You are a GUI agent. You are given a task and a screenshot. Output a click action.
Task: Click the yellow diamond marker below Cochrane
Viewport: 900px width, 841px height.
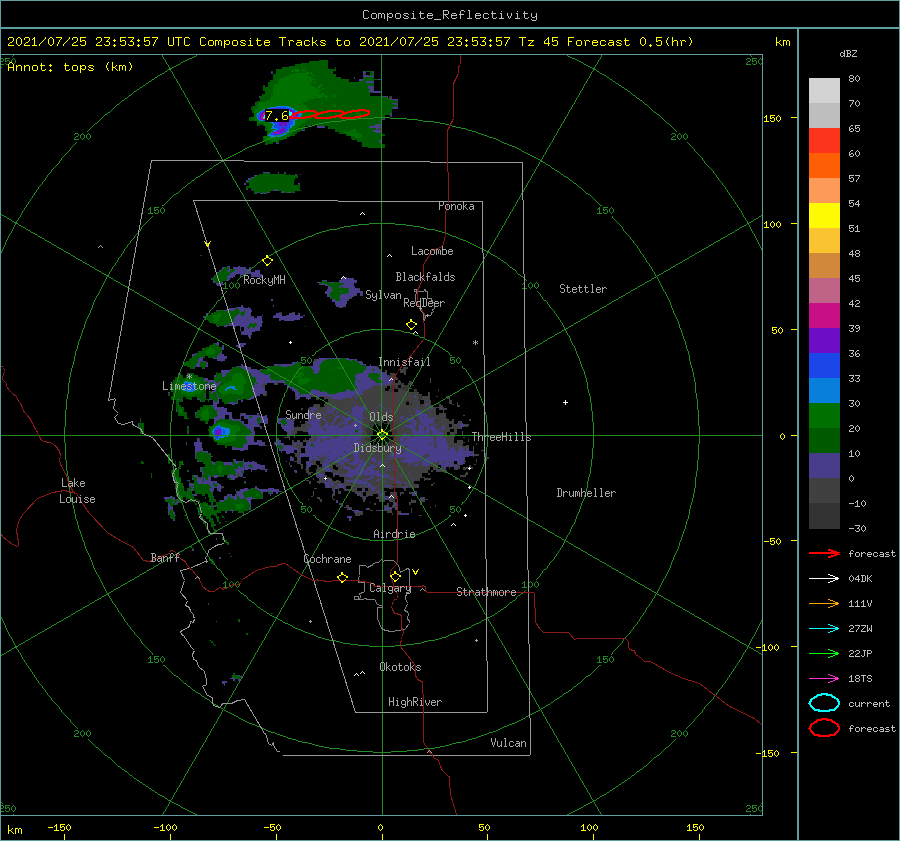342,578
